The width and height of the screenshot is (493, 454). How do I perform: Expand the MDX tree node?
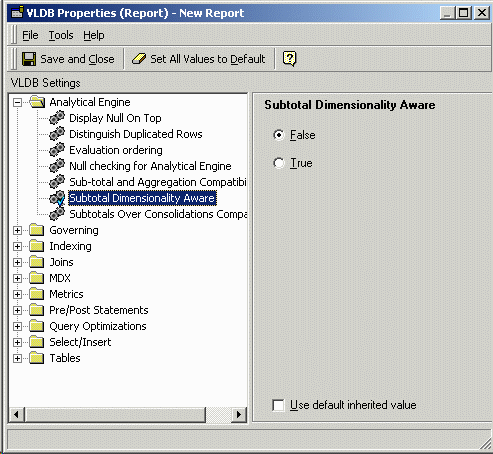18,278
